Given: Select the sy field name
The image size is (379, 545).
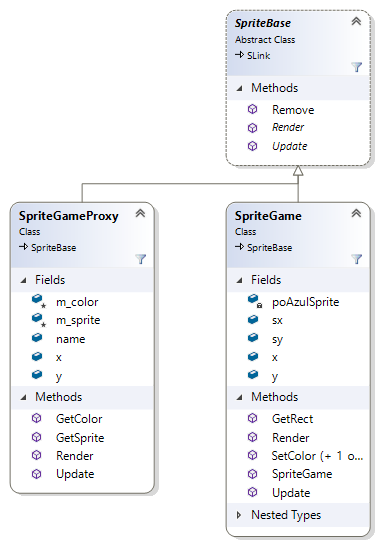Looking at the screenshot, I should click(277, 340).
